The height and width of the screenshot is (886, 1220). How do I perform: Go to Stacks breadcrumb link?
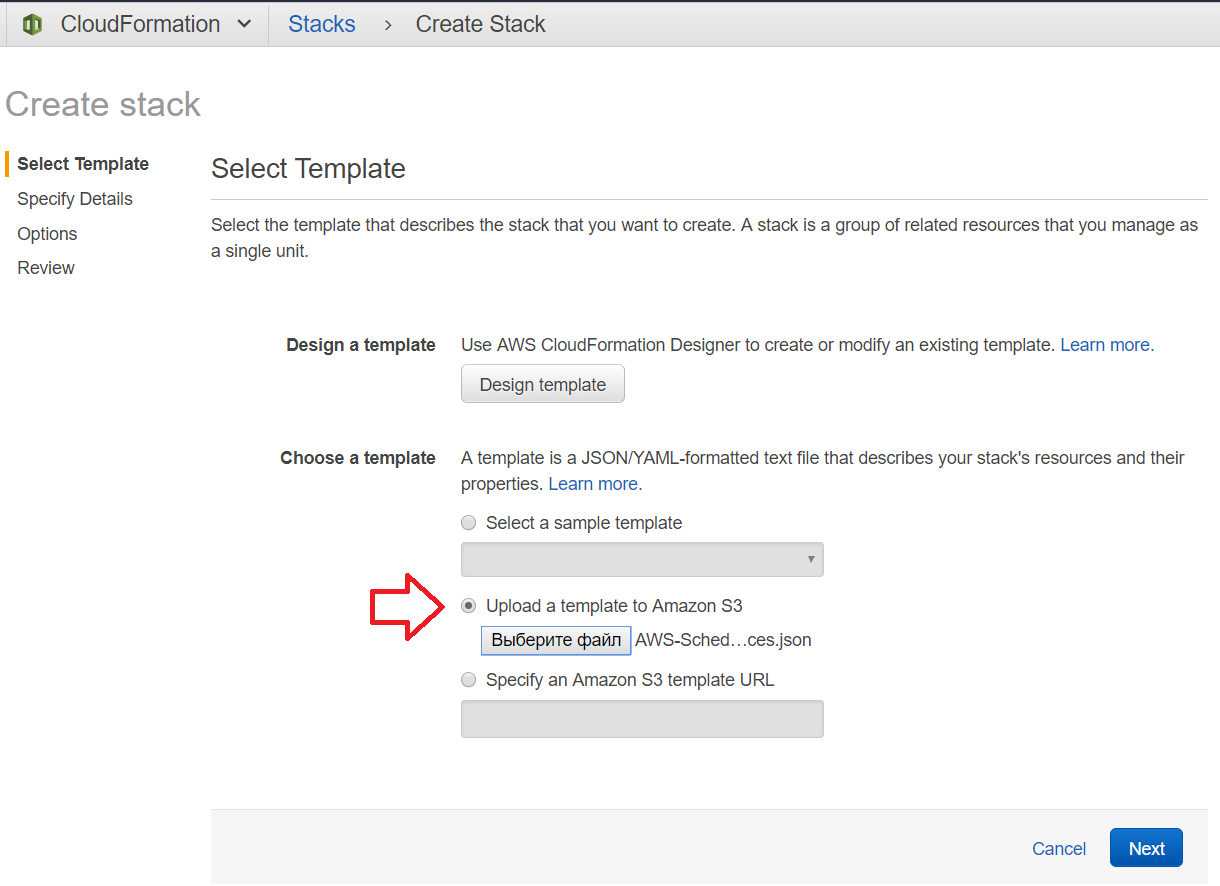[x=321, y=25]
